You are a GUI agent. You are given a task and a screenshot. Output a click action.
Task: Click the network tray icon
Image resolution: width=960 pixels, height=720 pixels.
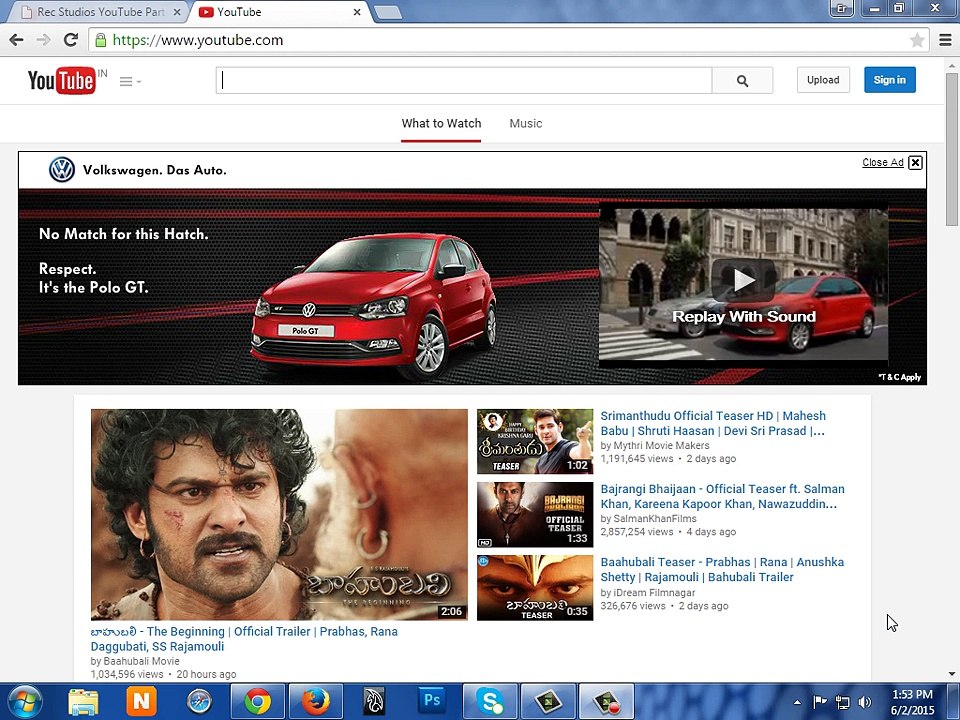(843, 702)
